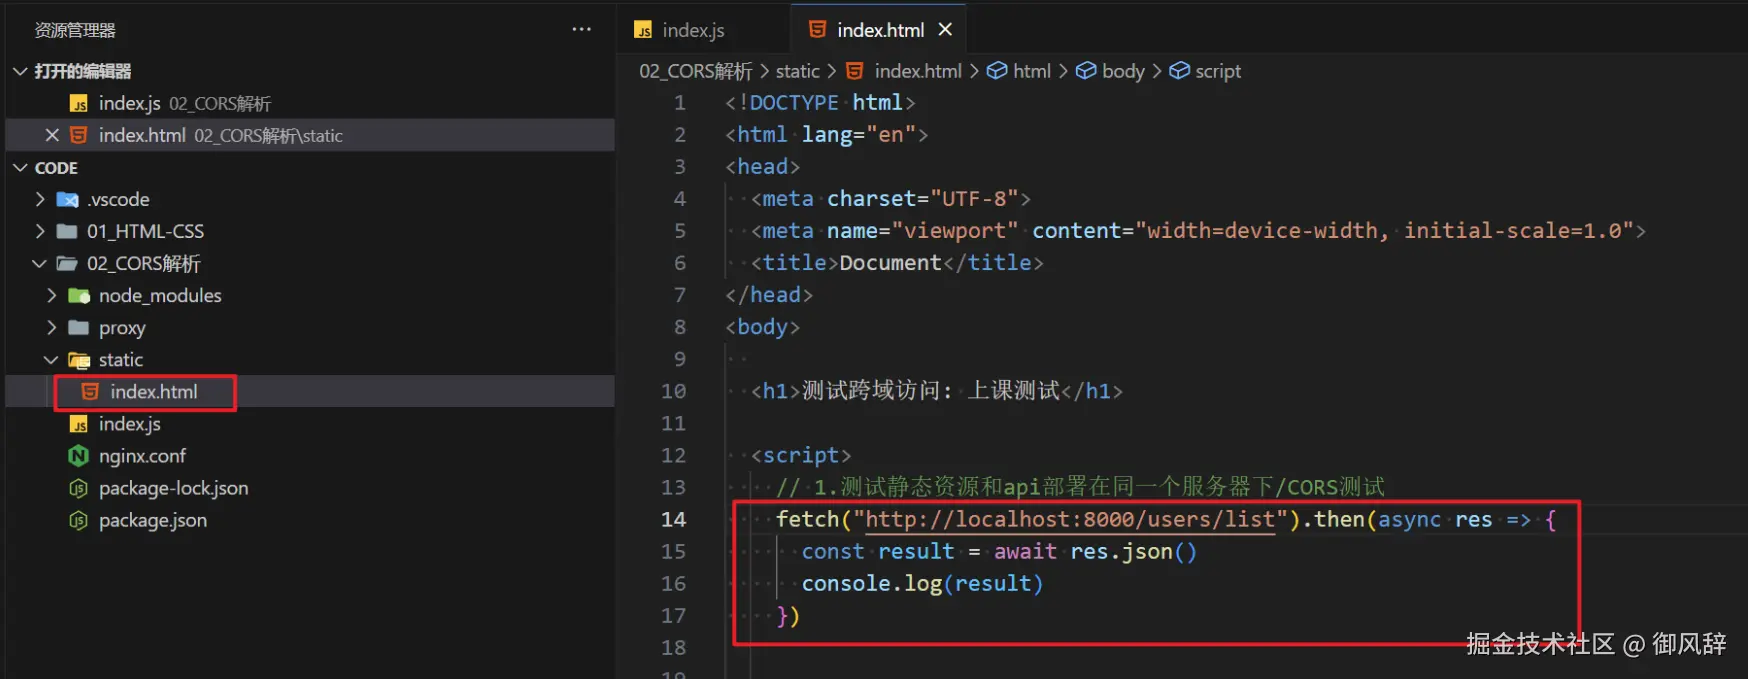
Task: Place cursor on the <title>Document</title> line
Action: pos(897,263)
